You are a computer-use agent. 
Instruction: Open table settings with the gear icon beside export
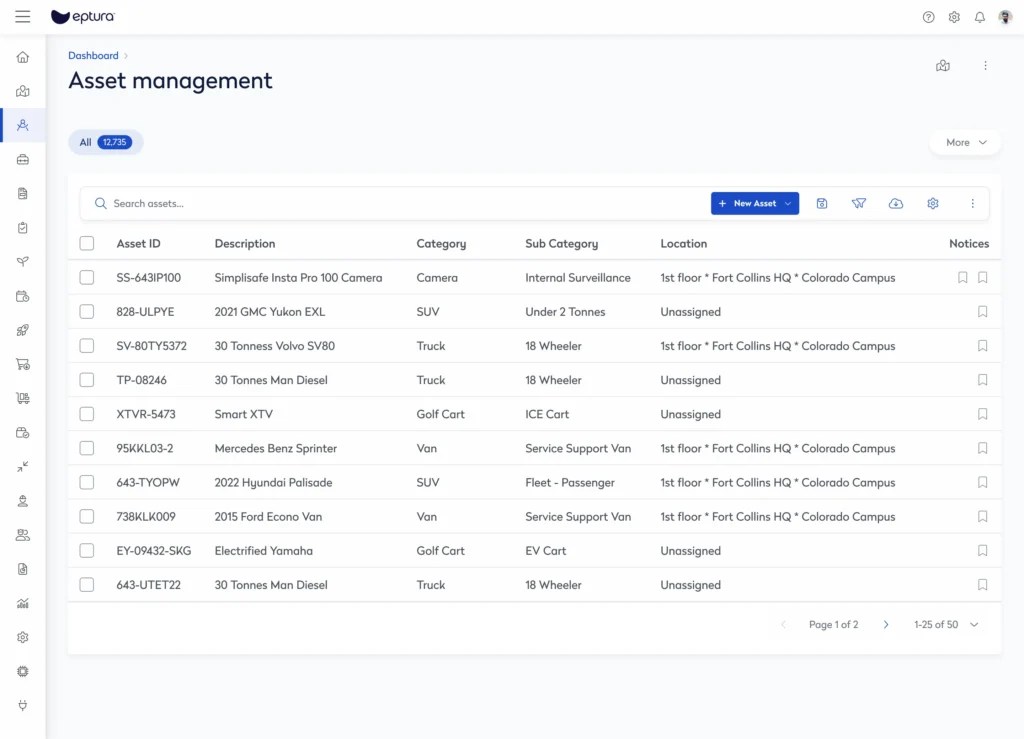[933, 203]
